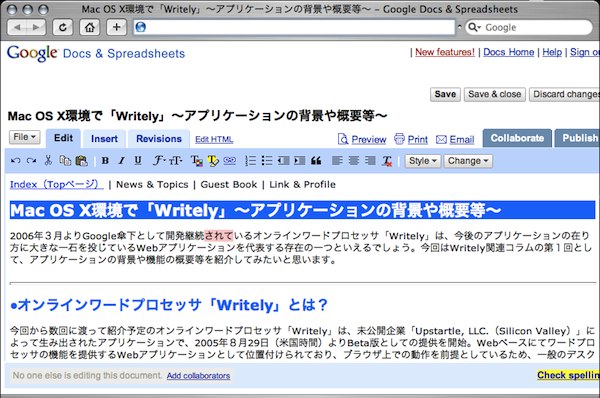Click the browser address bar
The height and width of the screenshot is (398, 600).
(x=294, y=27)
